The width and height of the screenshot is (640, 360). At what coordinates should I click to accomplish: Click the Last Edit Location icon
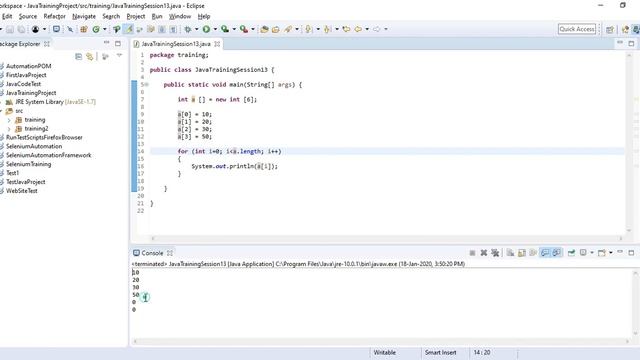click(x=346, y=29)
